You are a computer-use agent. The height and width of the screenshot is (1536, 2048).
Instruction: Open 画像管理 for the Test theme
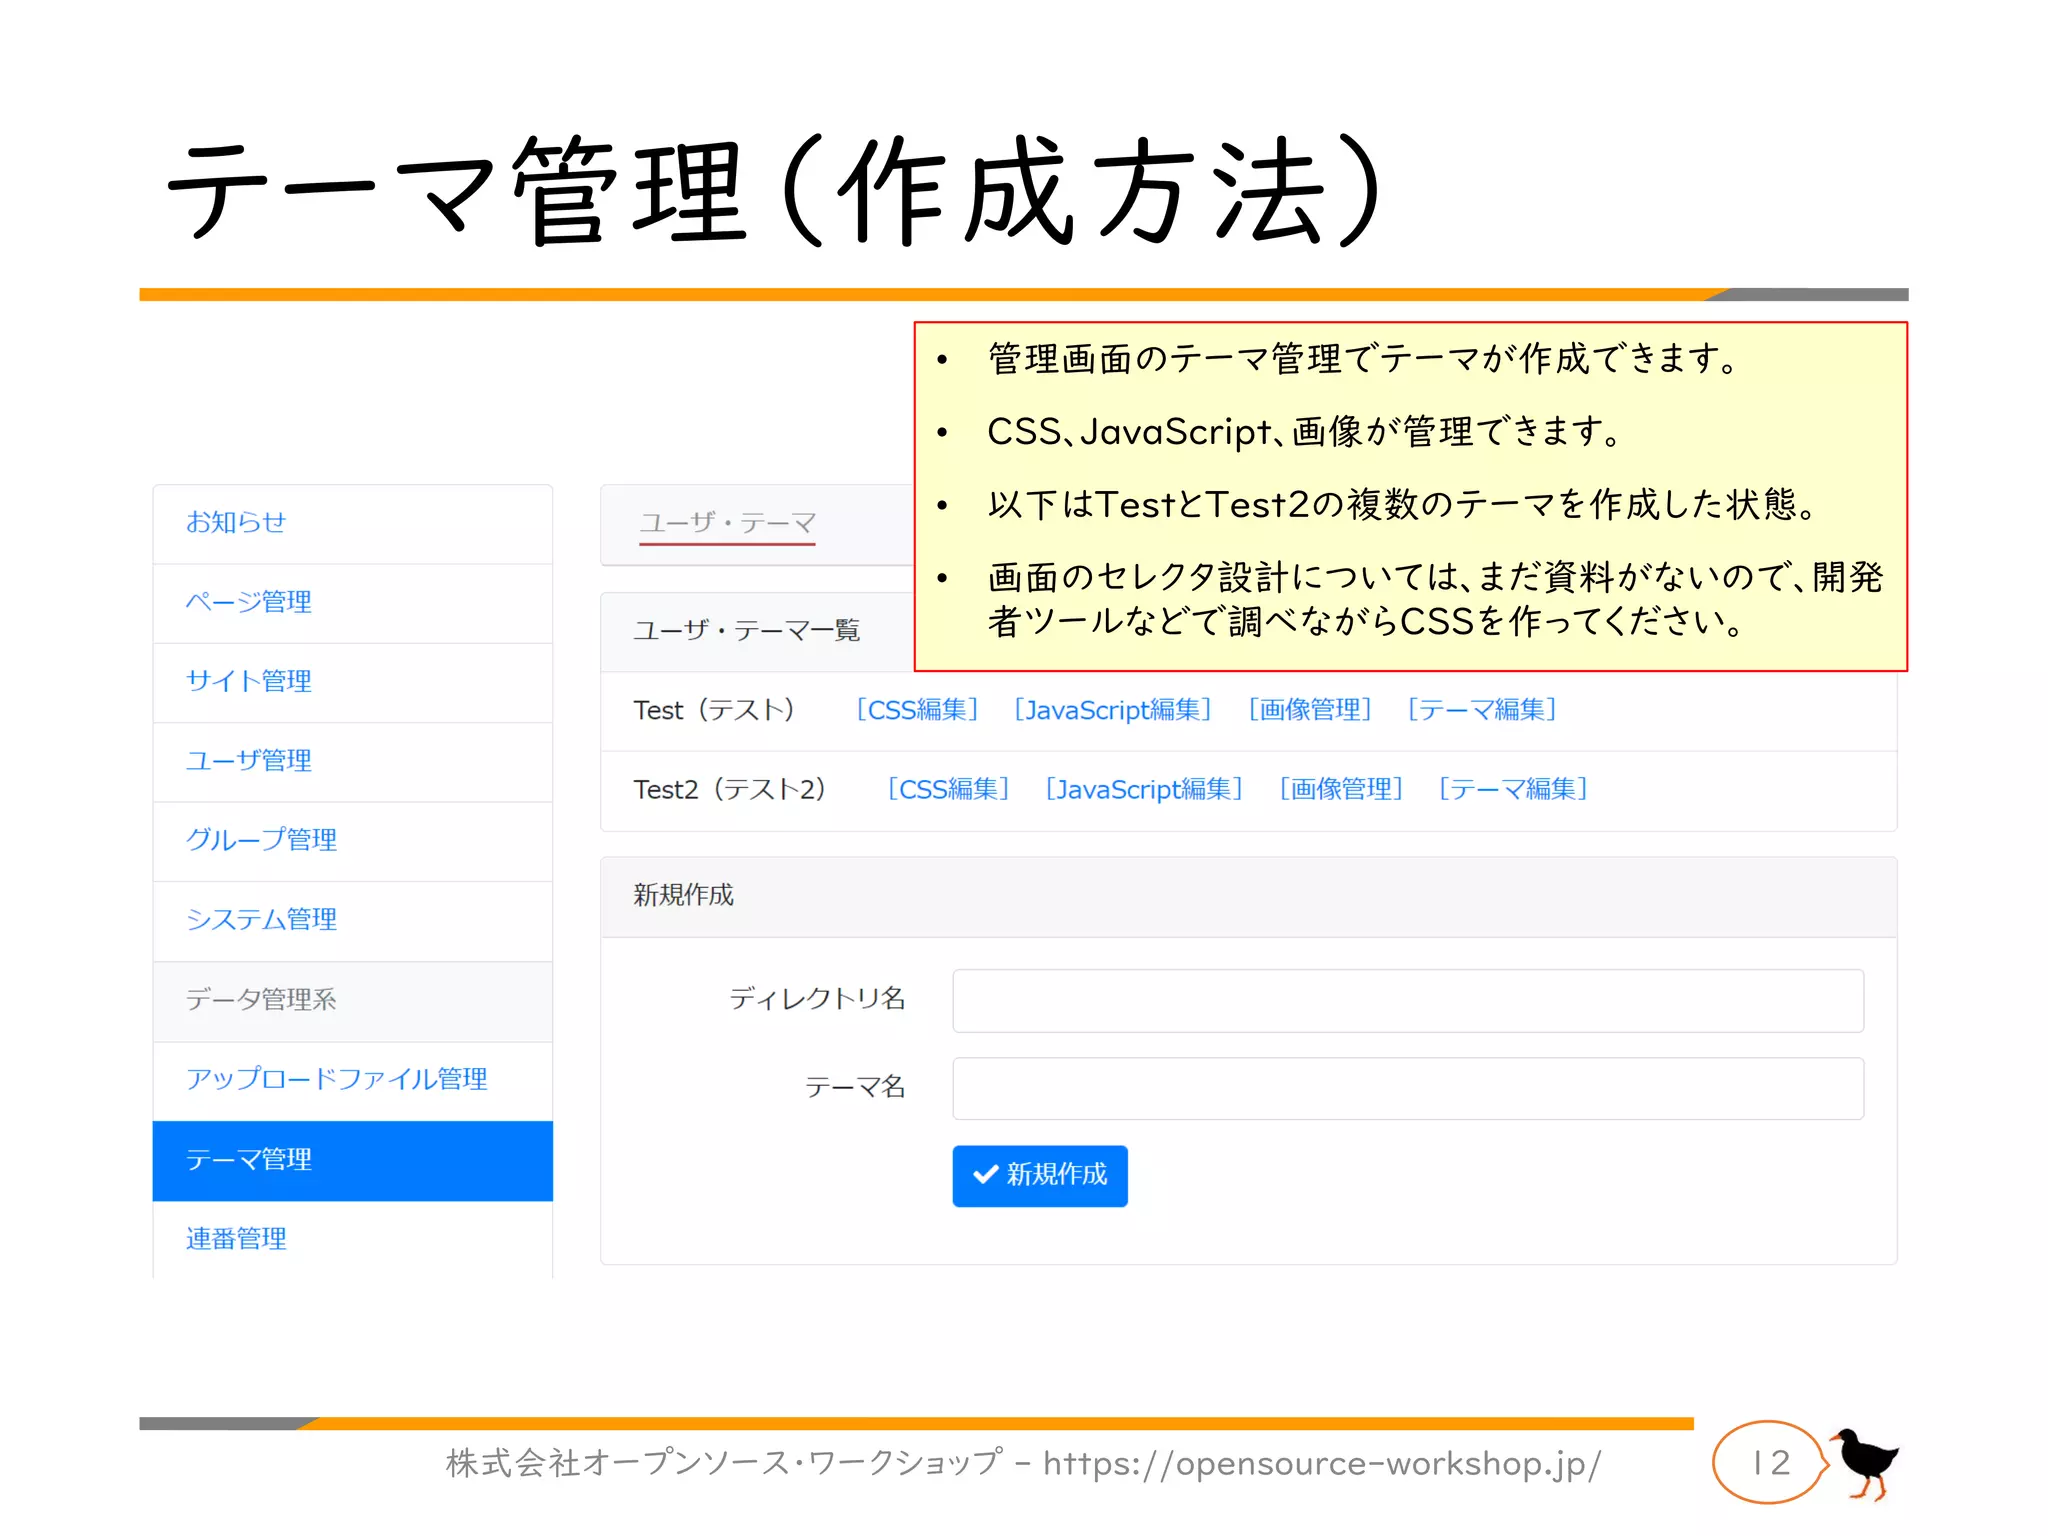1310,710
